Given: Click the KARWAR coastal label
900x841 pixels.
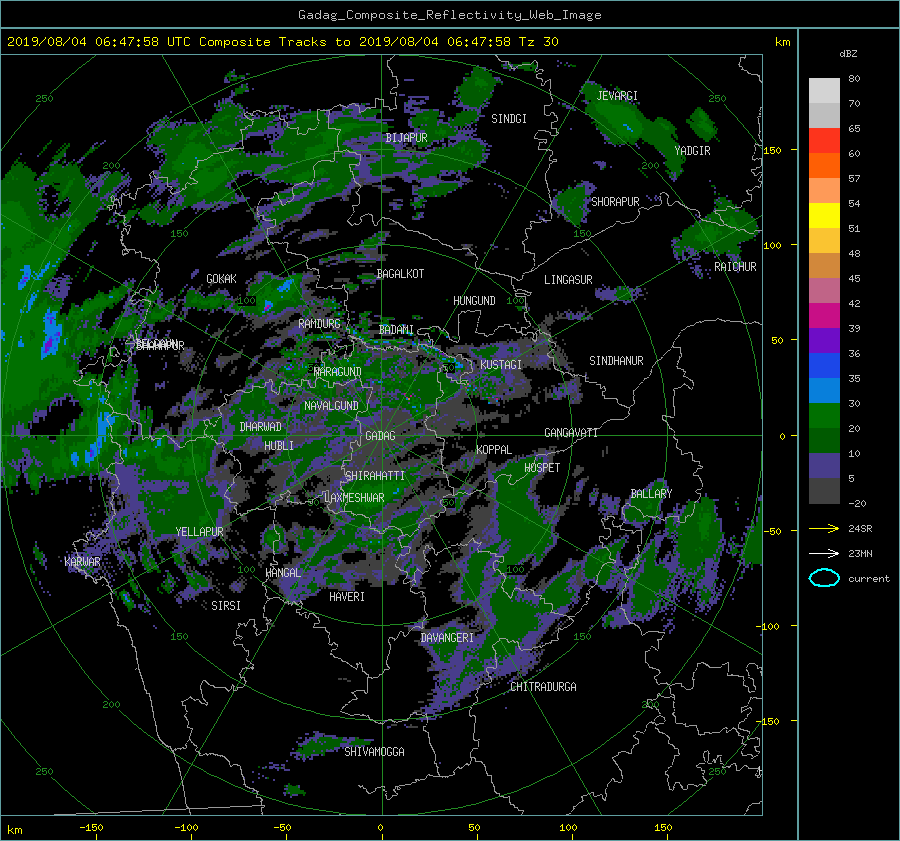Looking at the screenshot, I should pos(82,561).
